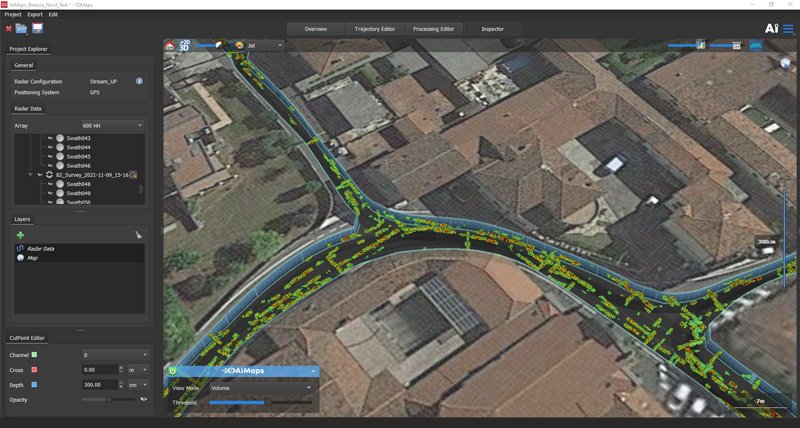
Task: Click the Opacity slider handle
Action: [x=108, y=399]
